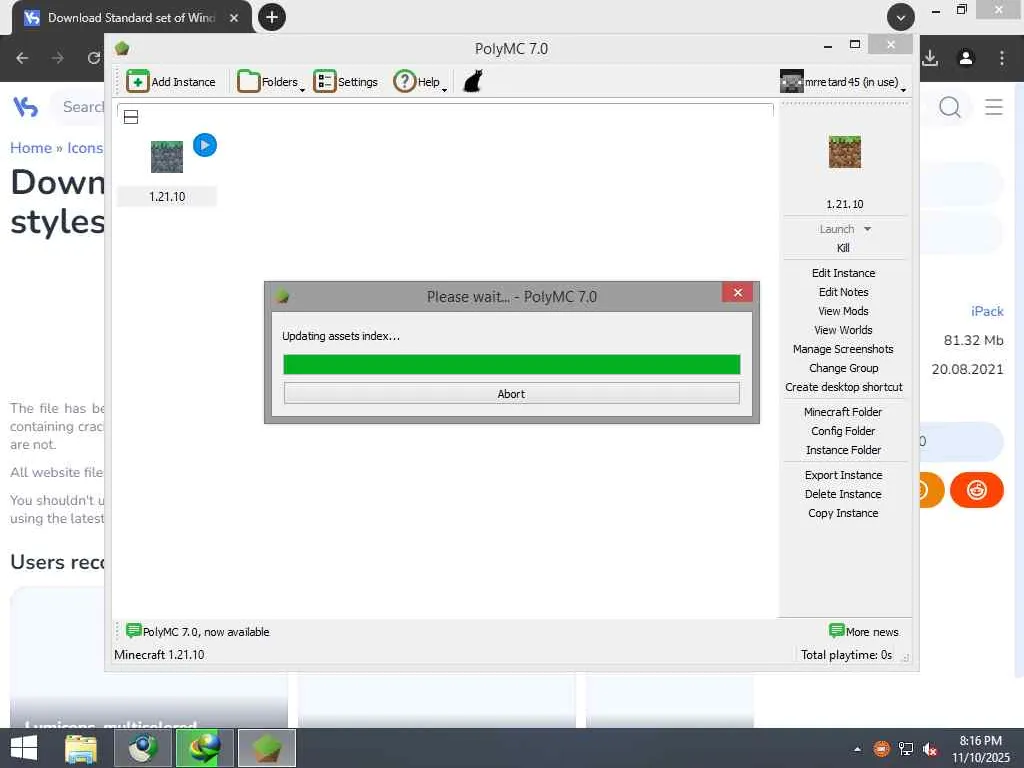Click the news speech bubble icon at bottom-left
The image size is (1024, 768).
coord(133,630)
